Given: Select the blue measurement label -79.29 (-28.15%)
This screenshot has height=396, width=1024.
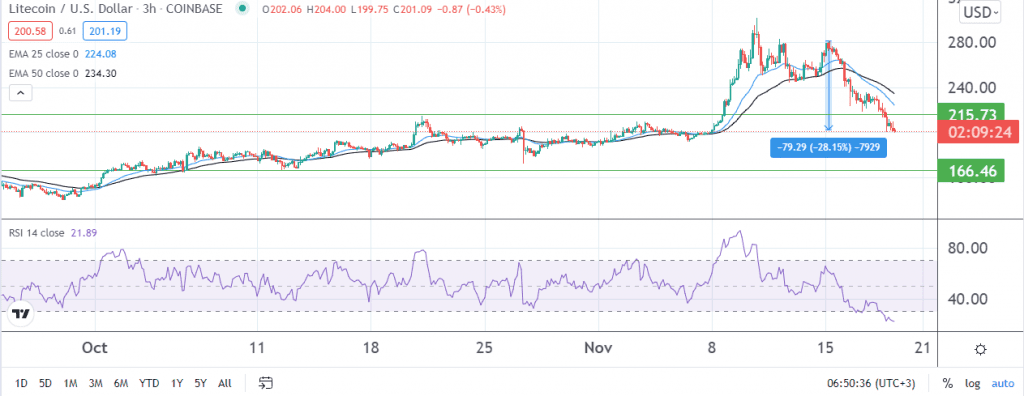Looking at the screenshot, I should (828, 148).
